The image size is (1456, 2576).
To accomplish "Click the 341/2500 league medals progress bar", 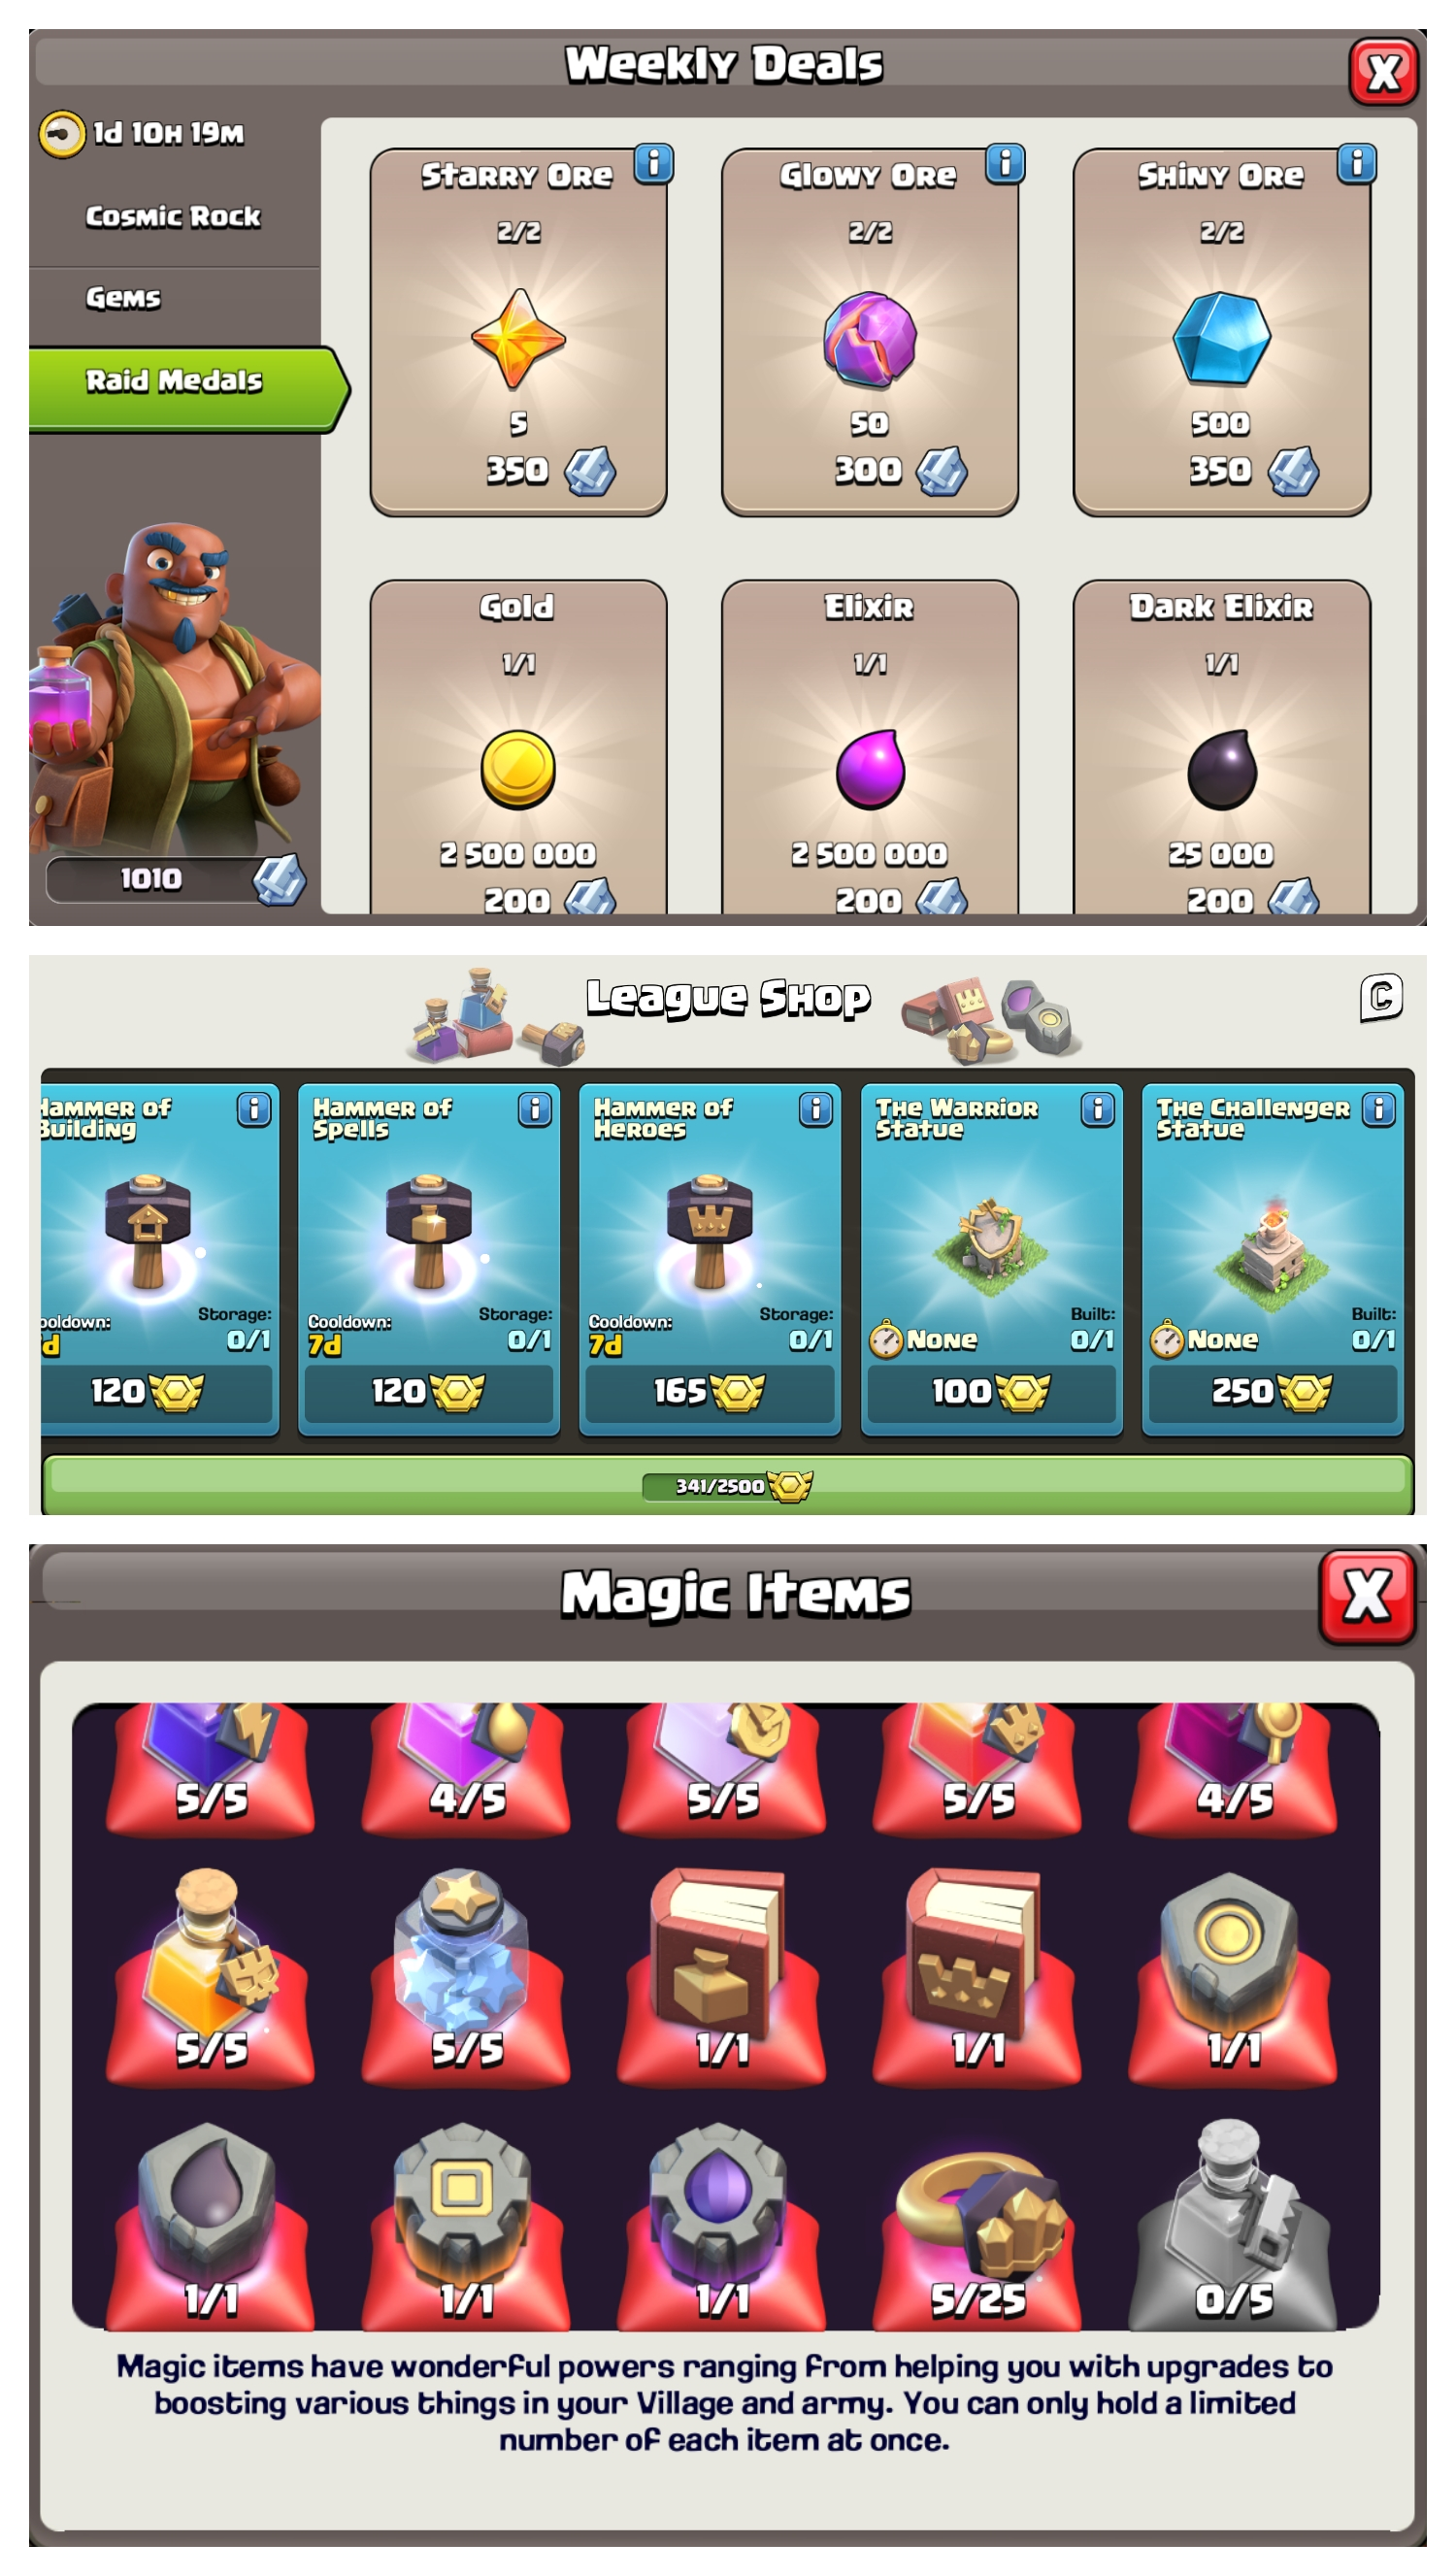I will point(727,1484).
